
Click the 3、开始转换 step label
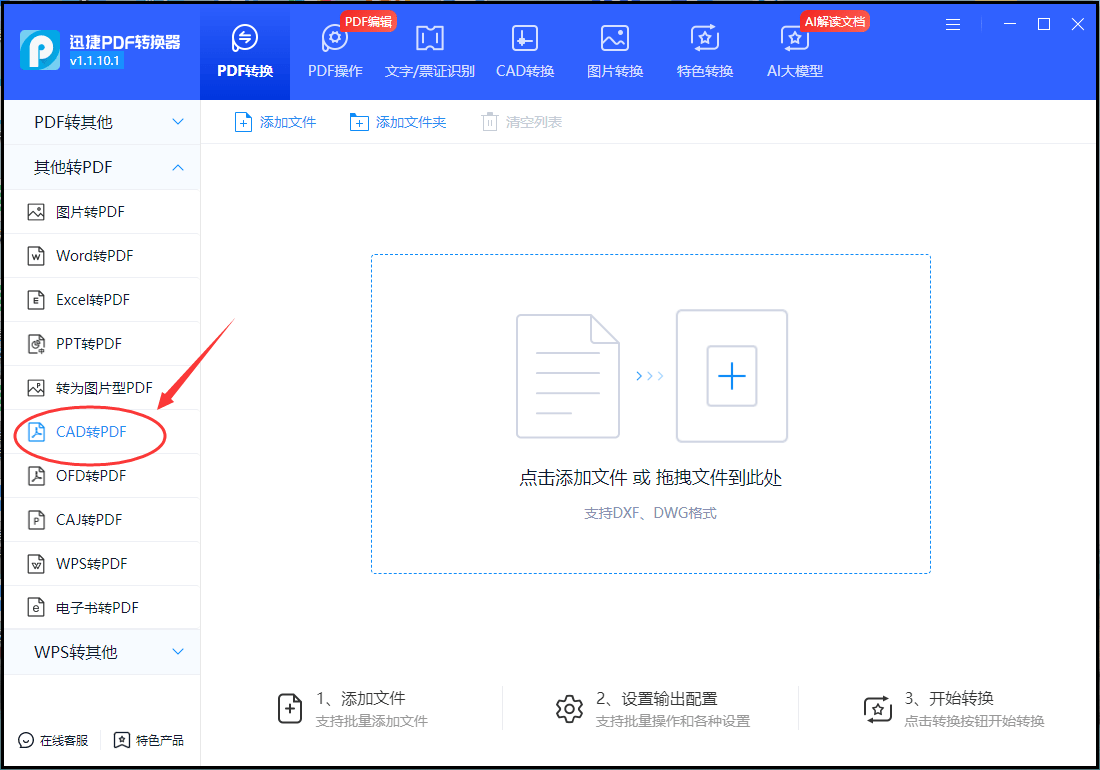949,698
